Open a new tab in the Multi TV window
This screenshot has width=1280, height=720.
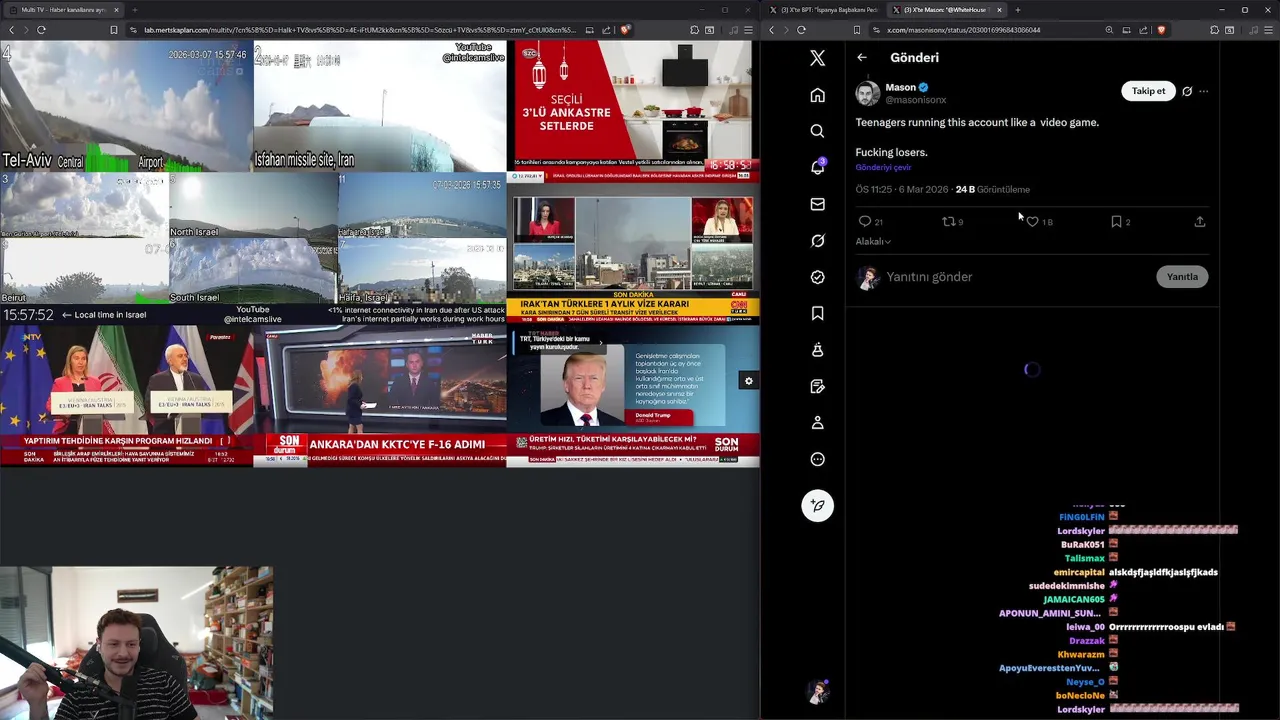(x=134, y=10)
